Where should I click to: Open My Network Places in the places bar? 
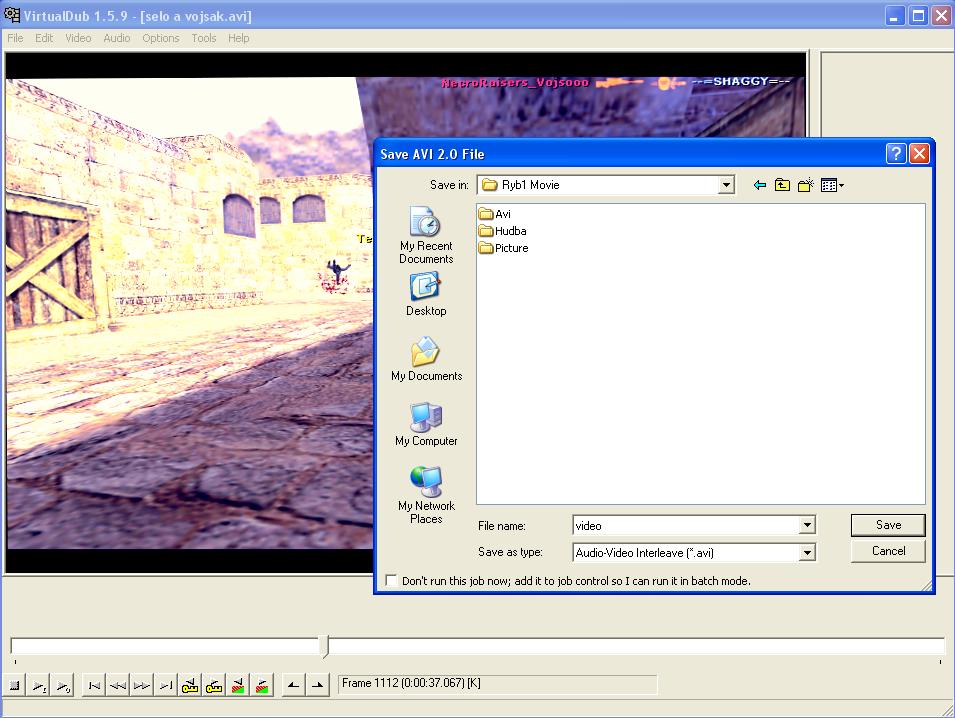pyautogui.click(x=426, y=496)
